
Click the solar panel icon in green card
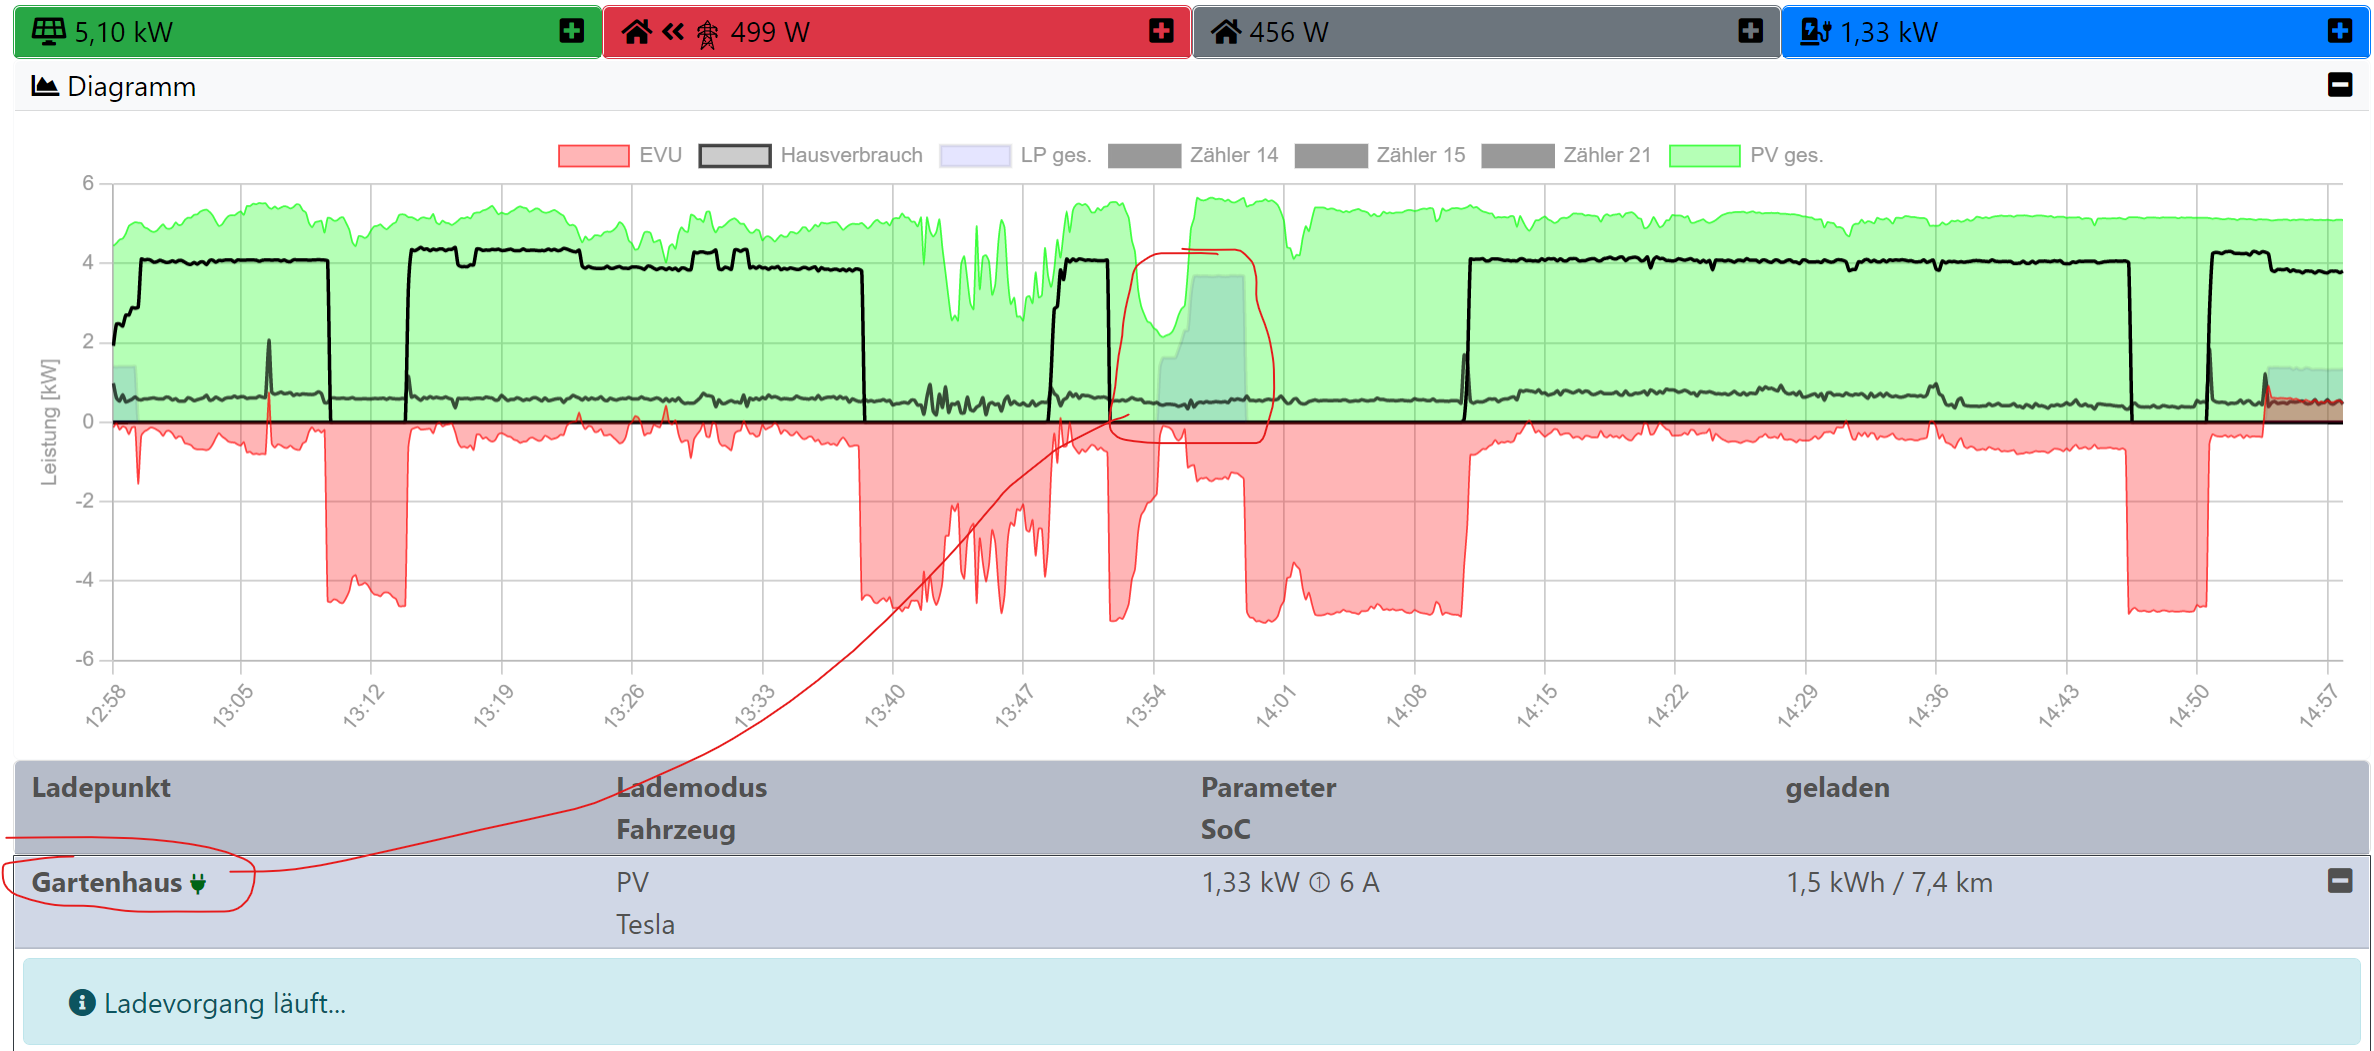pos(48,31)
